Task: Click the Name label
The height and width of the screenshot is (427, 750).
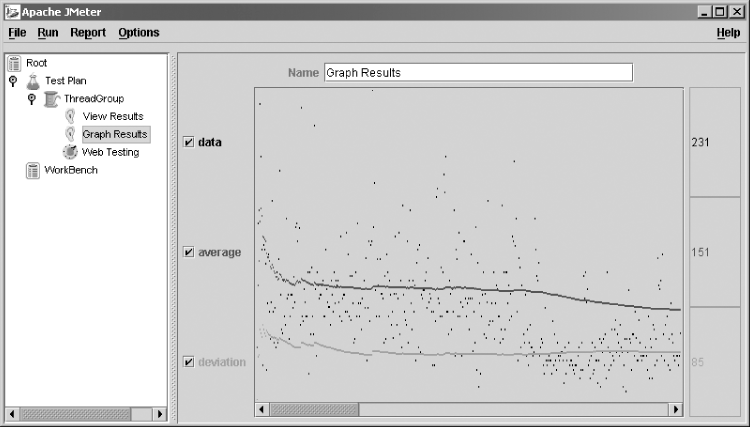Action: pyautogui.click(x=303, y=73)
